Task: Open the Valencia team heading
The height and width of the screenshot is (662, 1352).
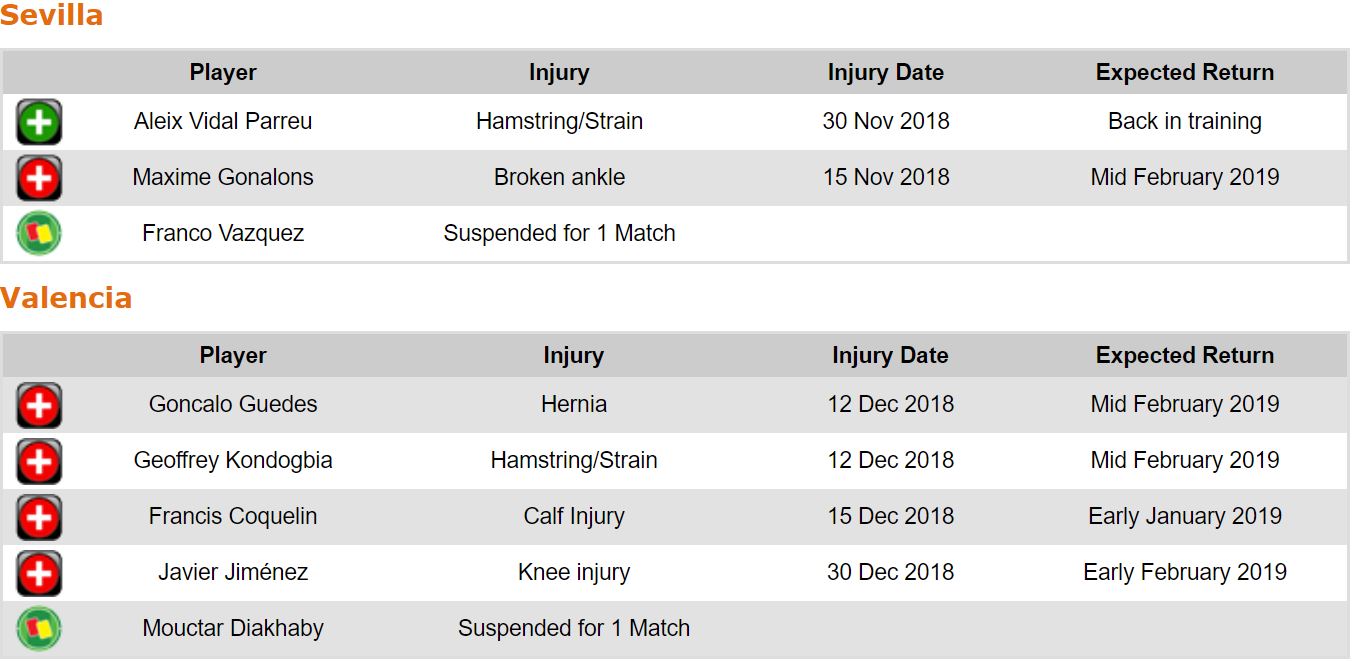Action: pyautogui.click(x=66, y=298)
